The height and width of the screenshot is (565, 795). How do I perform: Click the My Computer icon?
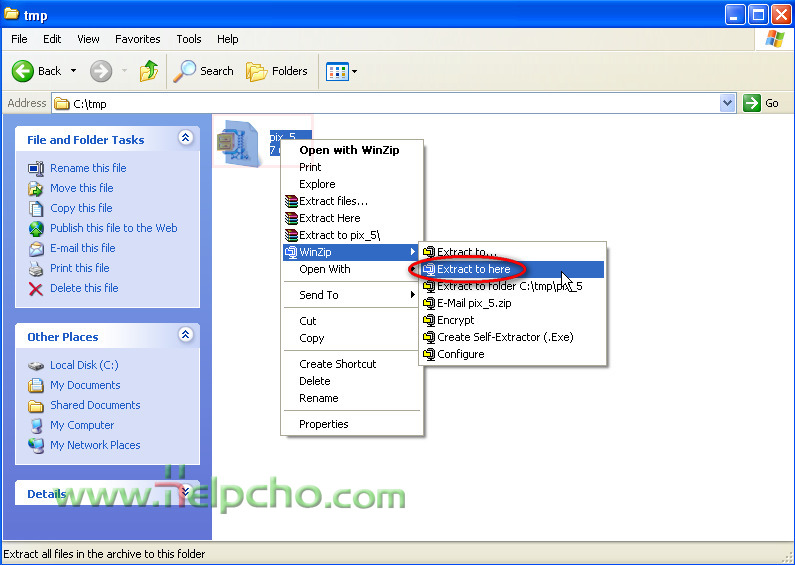click(36, 426)
